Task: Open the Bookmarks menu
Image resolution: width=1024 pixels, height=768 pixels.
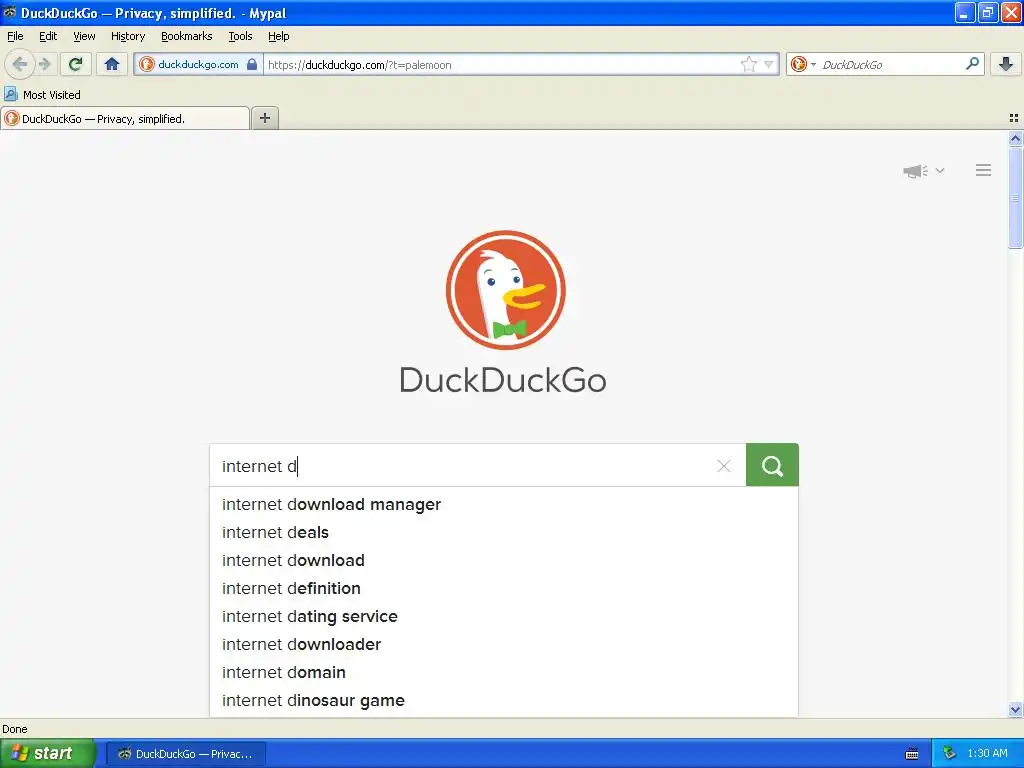Action: point(186,36)
